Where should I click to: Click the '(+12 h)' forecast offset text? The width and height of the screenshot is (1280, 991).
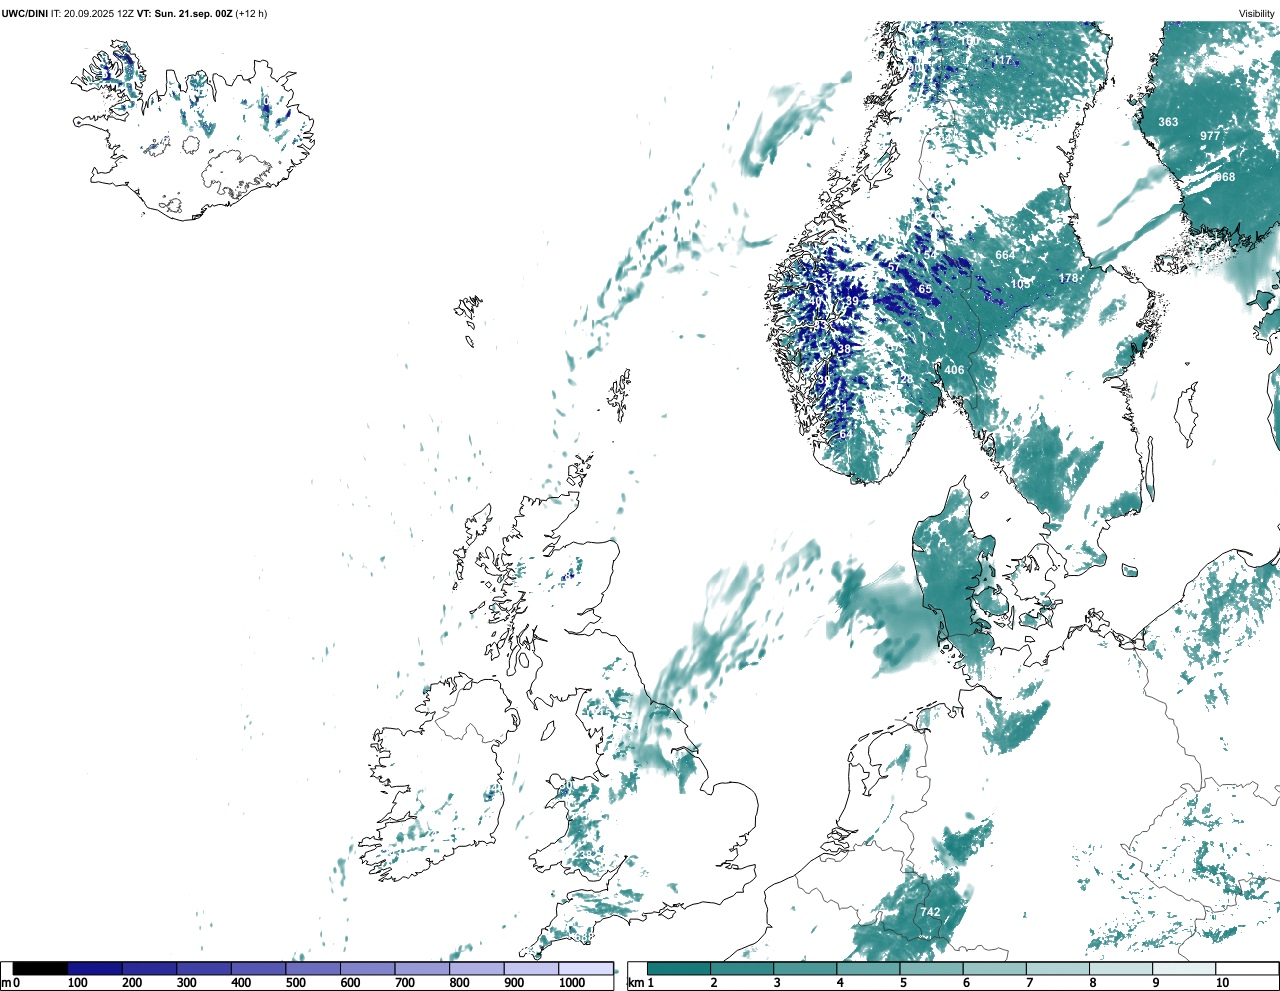click(x=251, y=14)
